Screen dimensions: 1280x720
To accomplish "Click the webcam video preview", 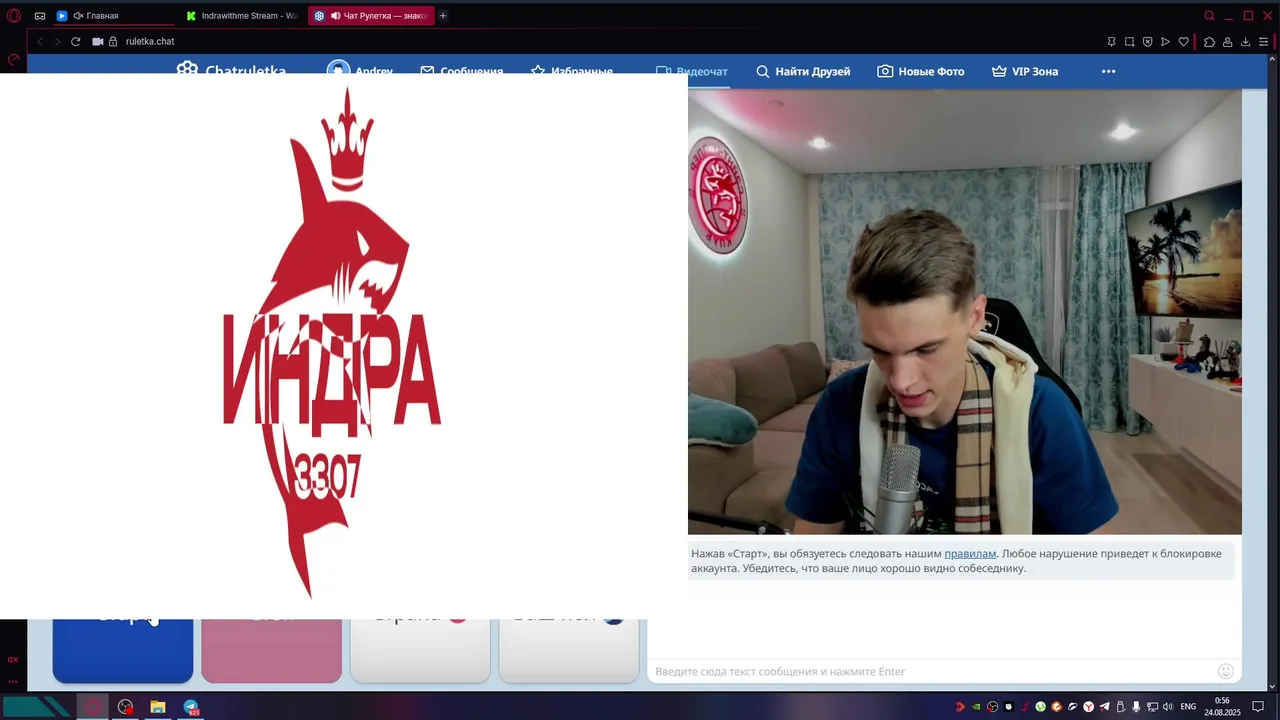I will [x=965, y=312].
